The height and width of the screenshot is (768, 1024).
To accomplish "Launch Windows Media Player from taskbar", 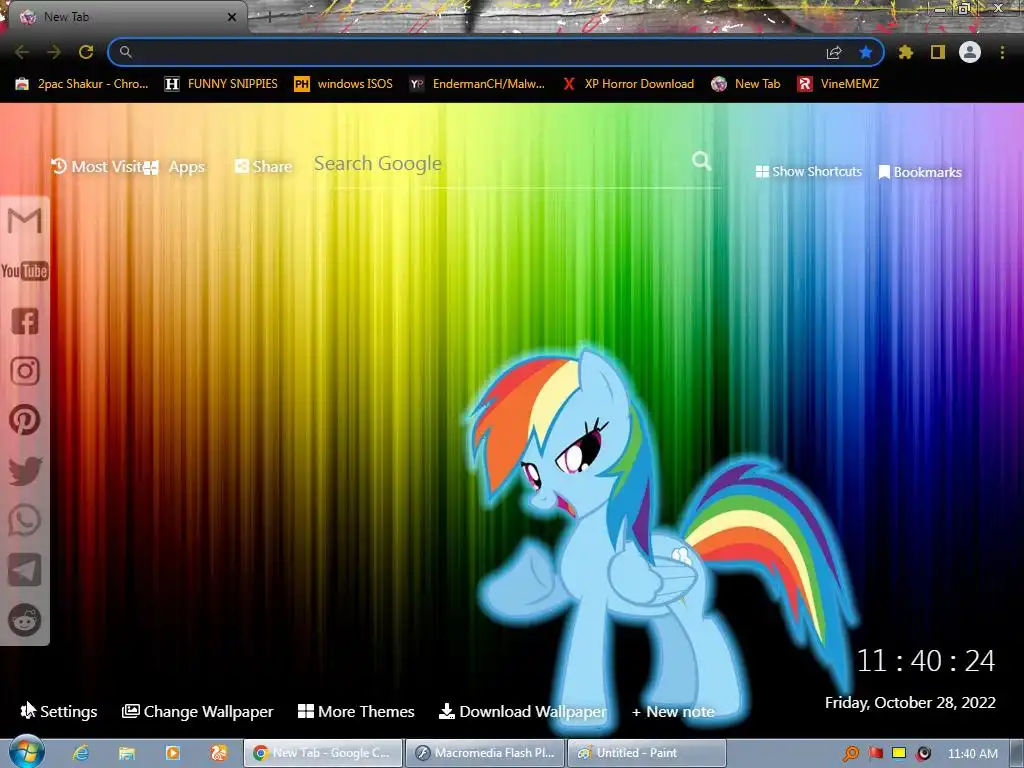I will tap(172, 753).
